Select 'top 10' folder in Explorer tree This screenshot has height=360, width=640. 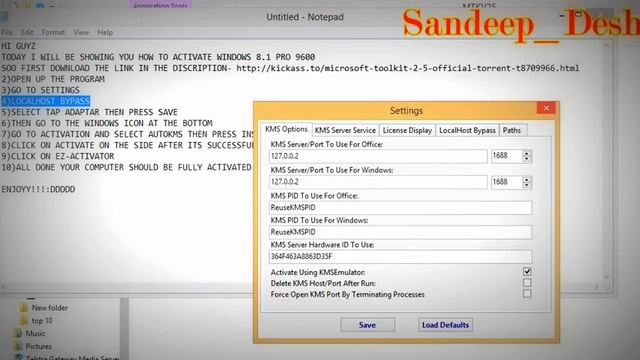[x=42, y=321]
